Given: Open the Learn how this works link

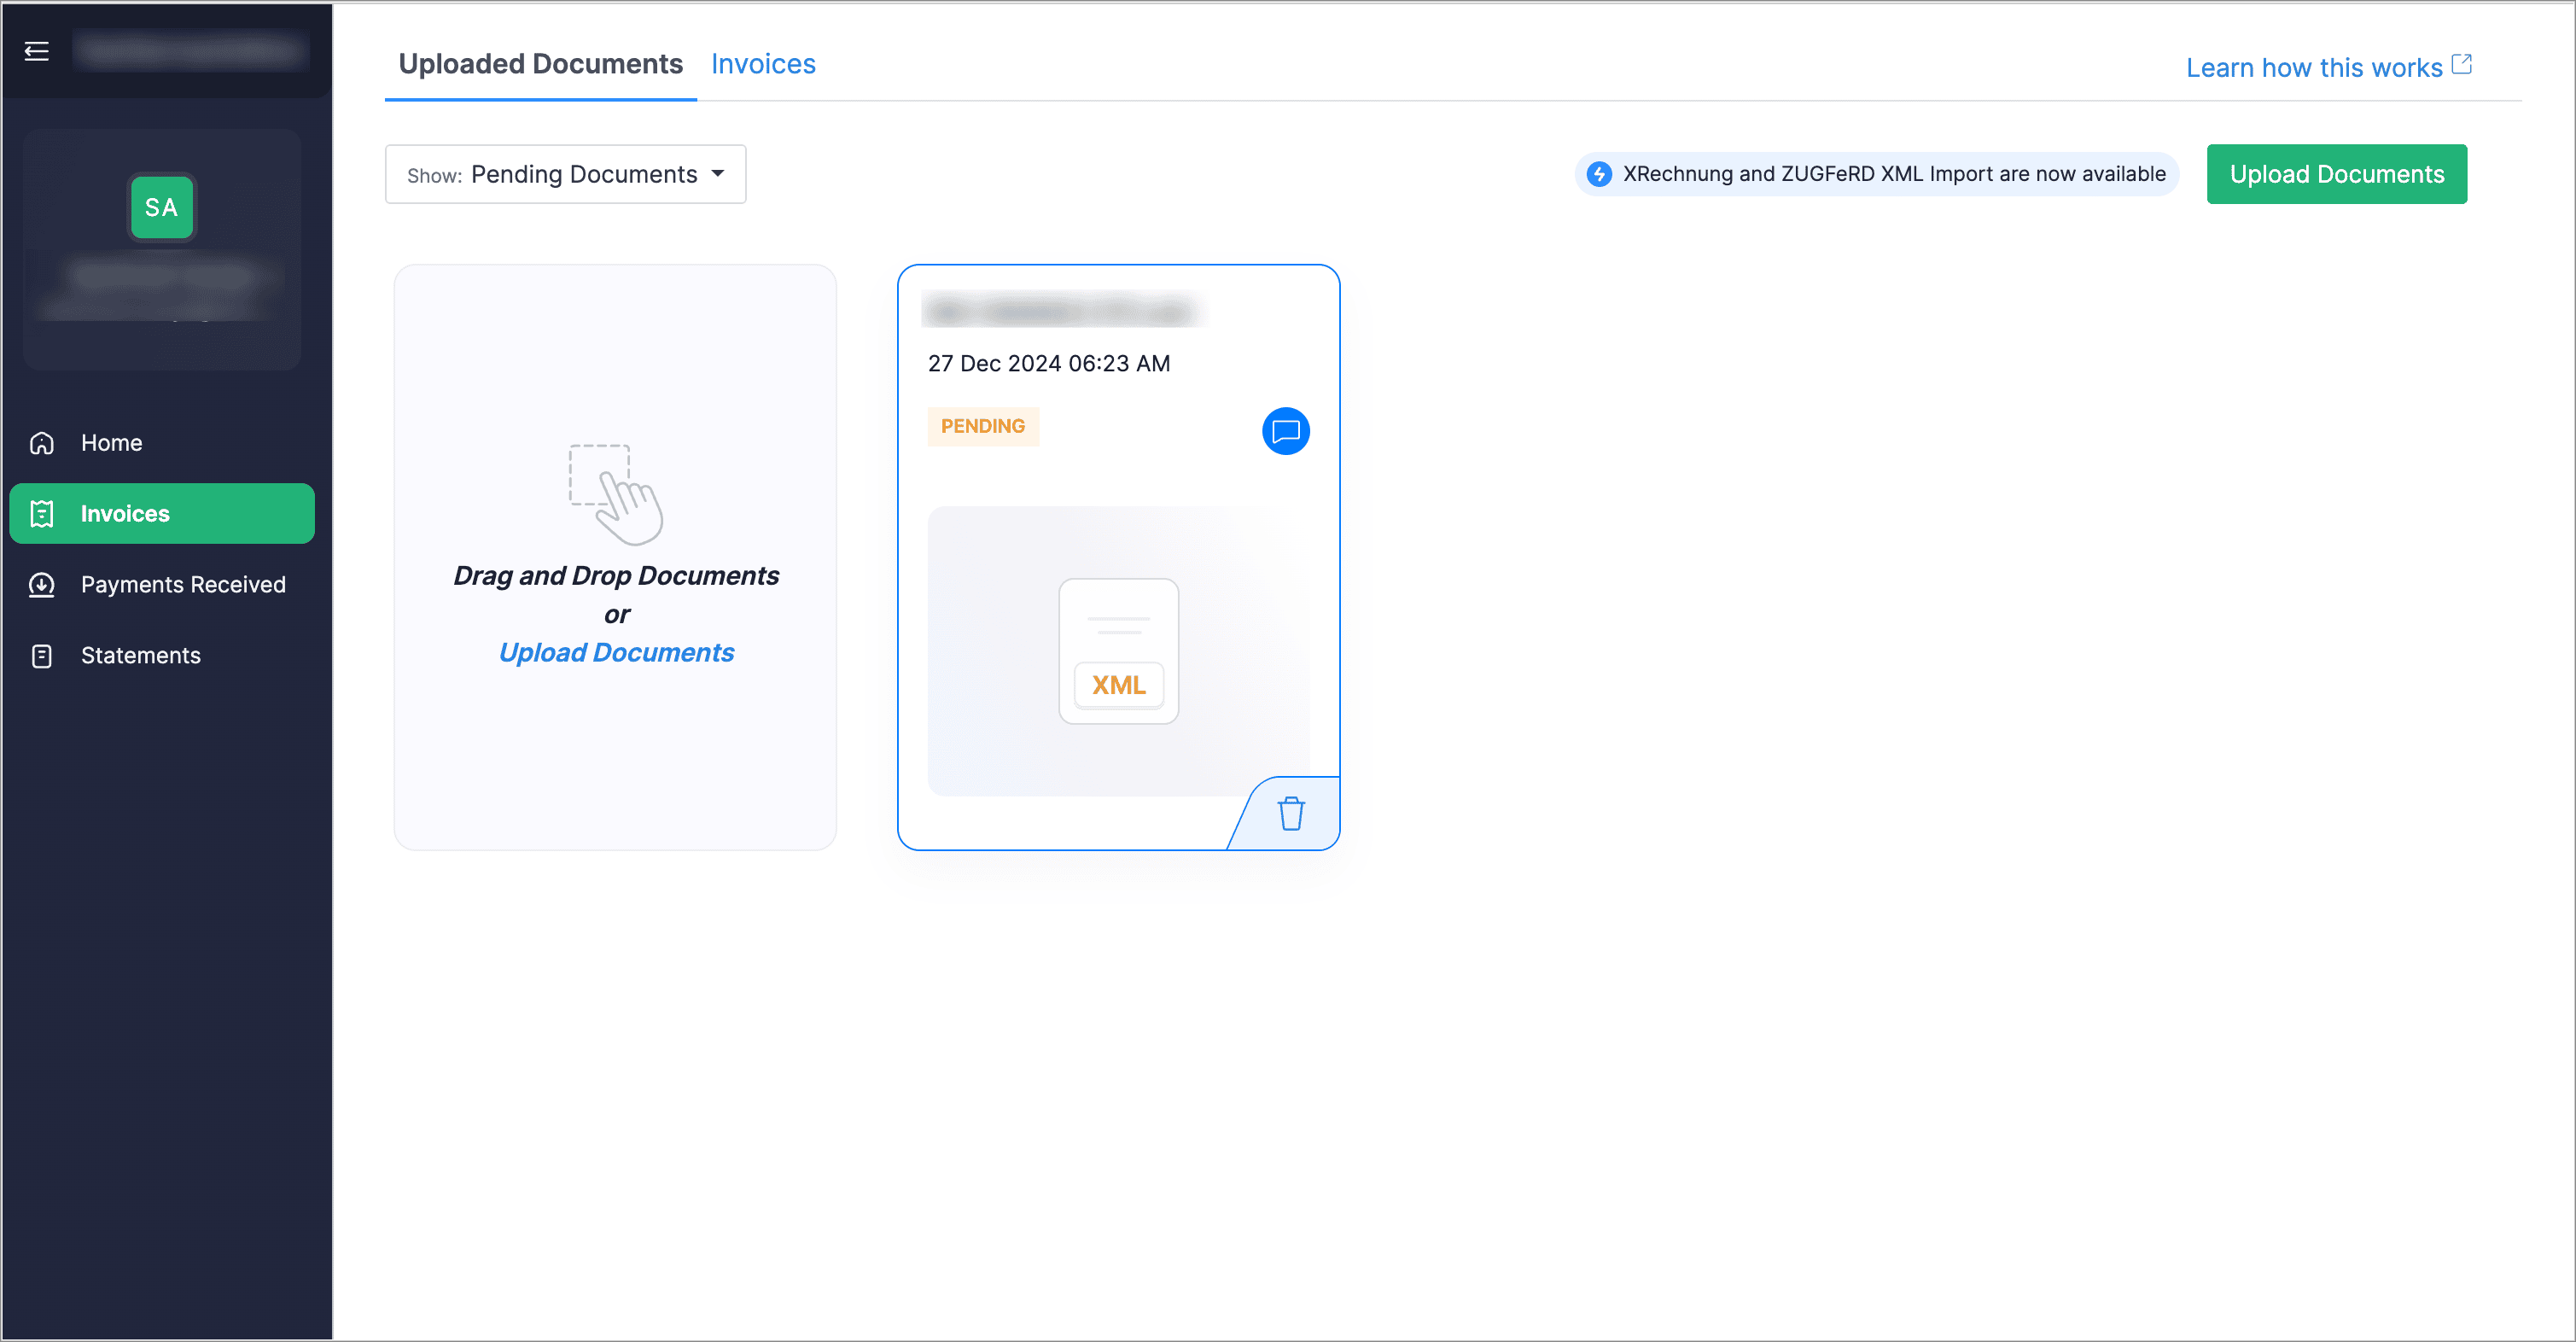Looking at the screenshot, I should (x=2313, y=68).
